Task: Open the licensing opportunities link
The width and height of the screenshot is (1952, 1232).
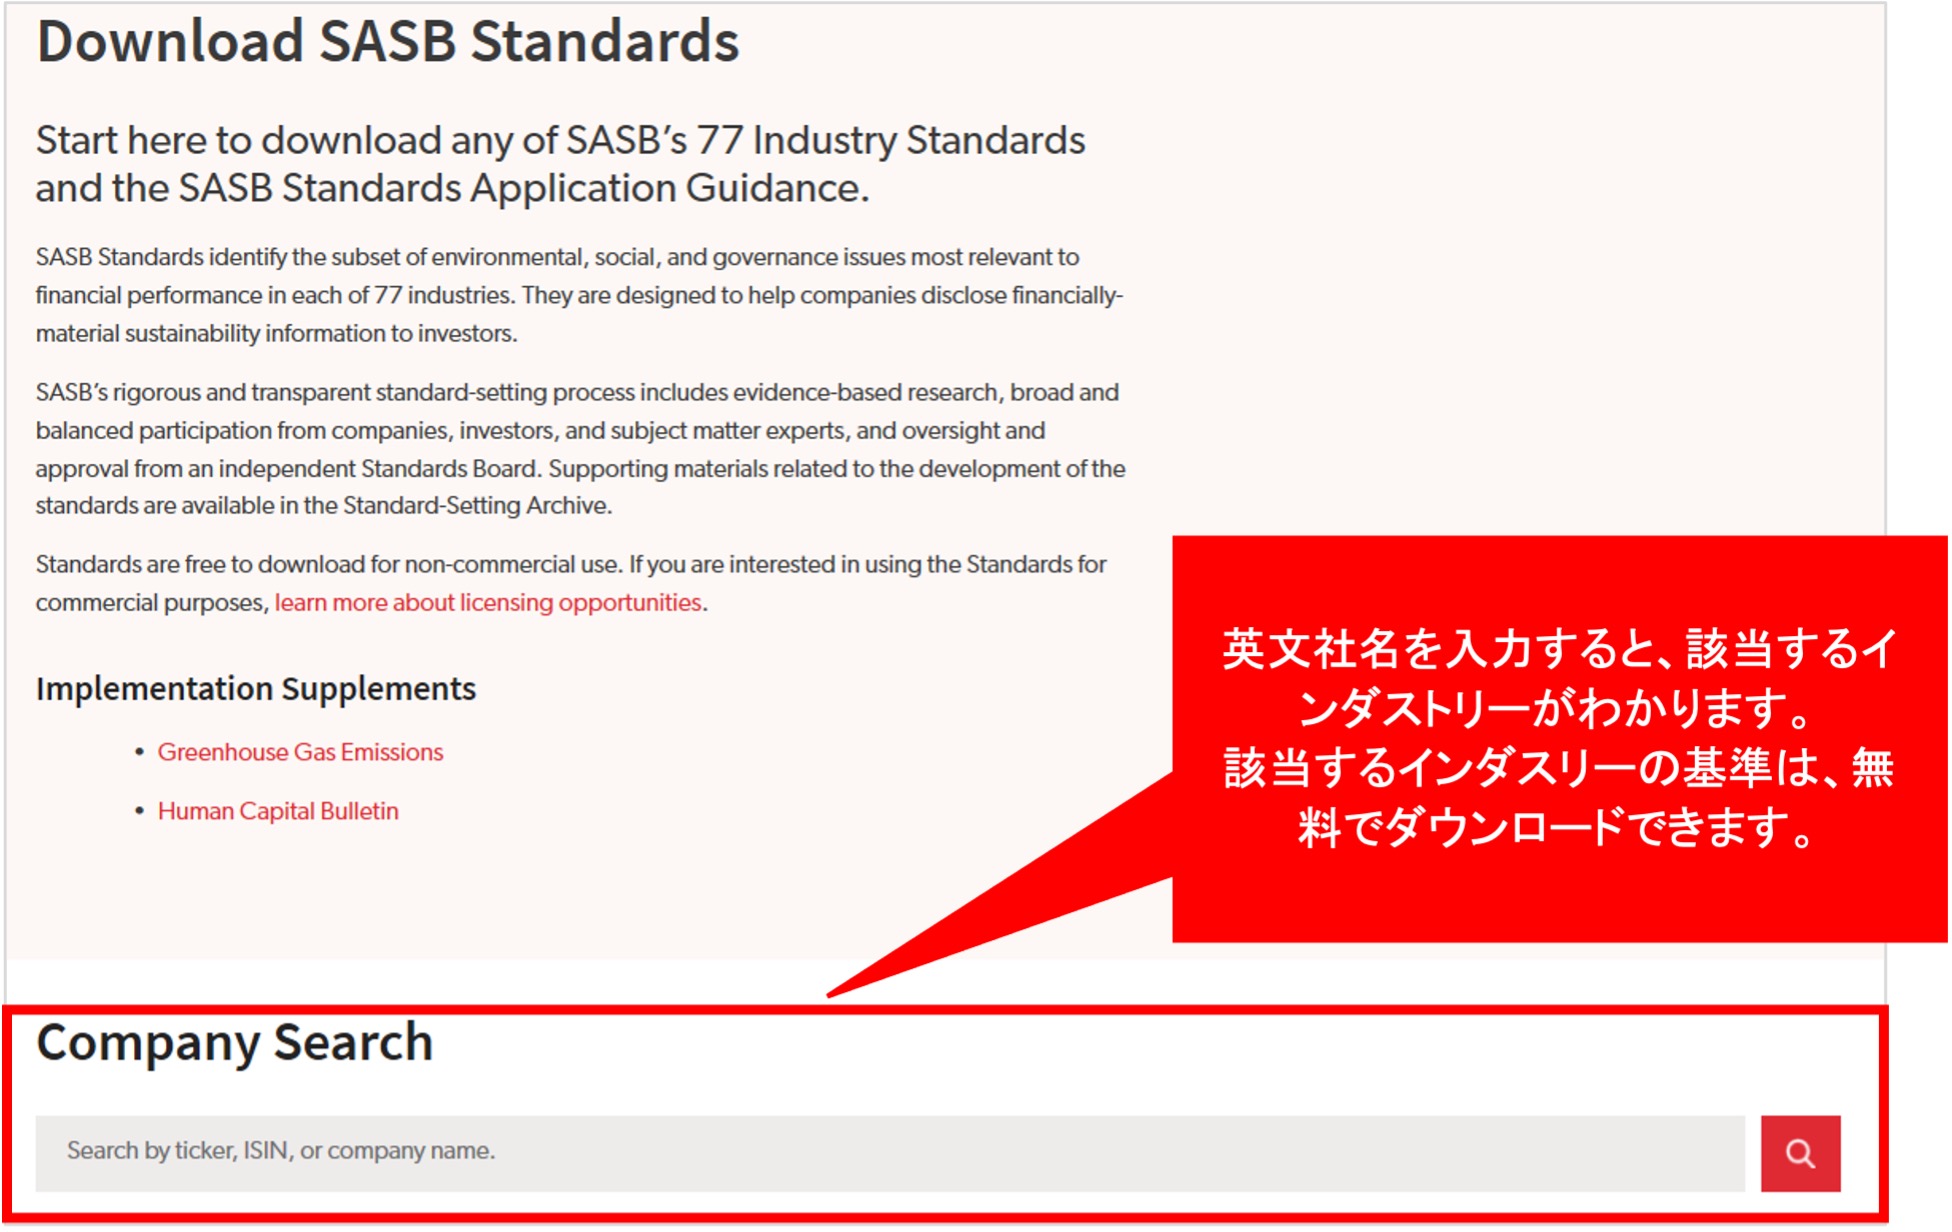Action: click(x=488, y=603)
